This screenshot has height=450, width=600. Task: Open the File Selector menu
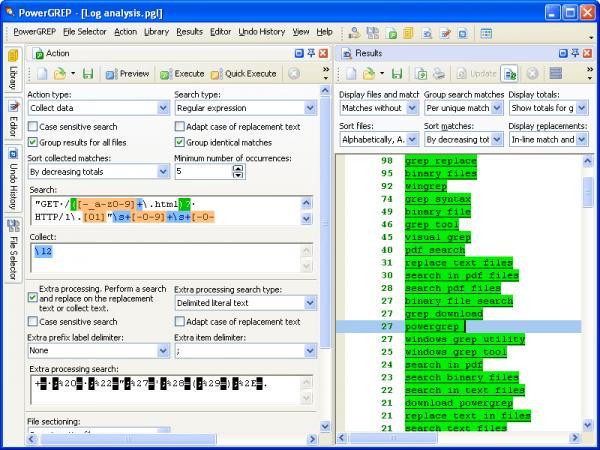85,32
